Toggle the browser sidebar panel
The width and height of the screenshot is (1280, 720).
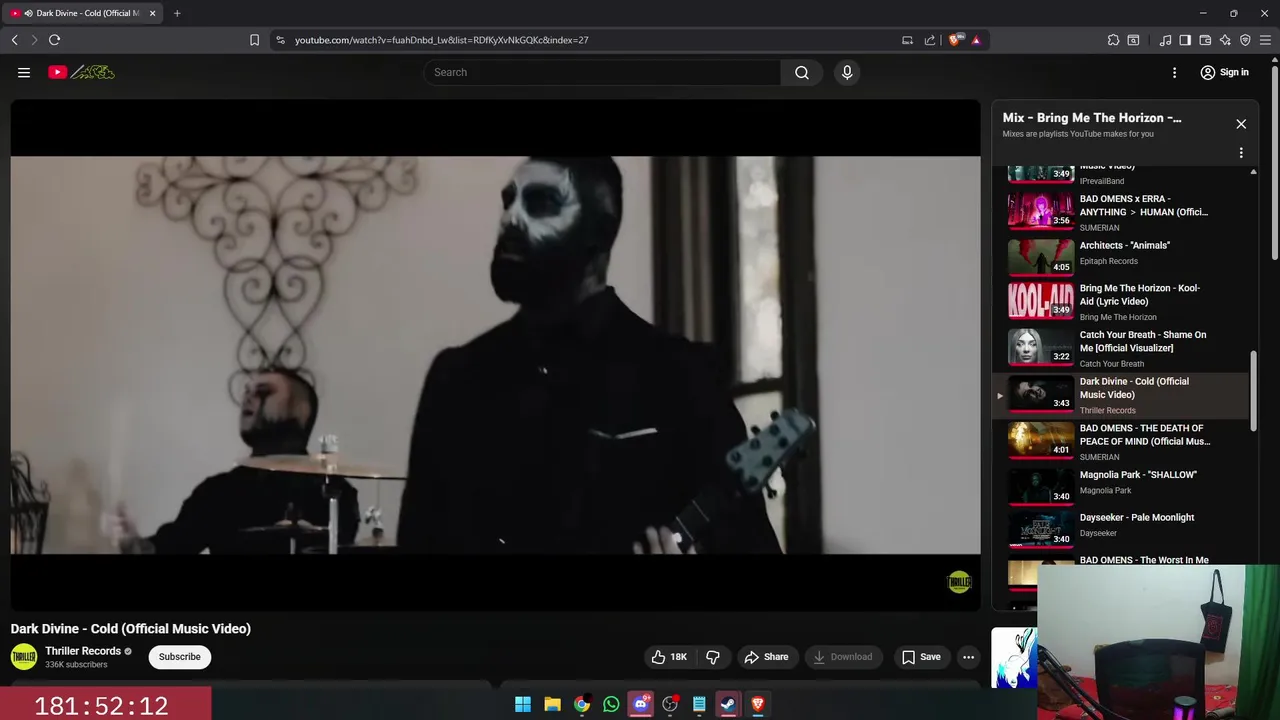pyautogui.click(x=1185, y=40)
